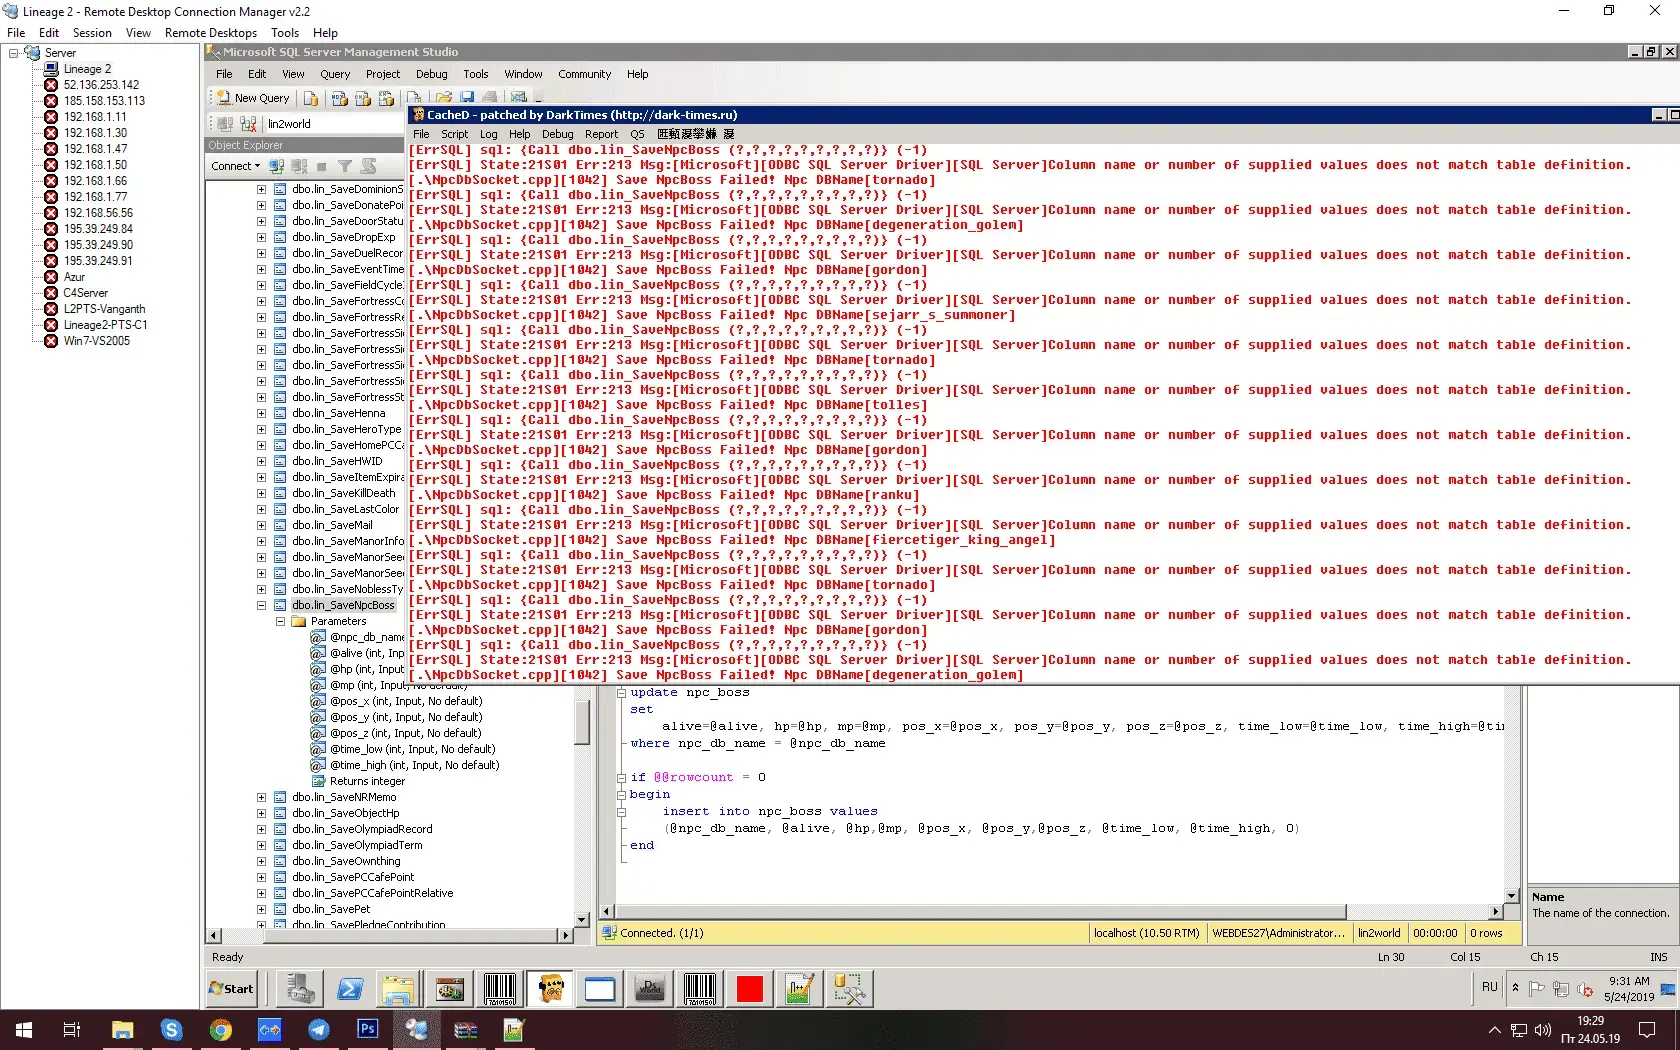Screen dimensions: 1680x1050
Task: Click Analysis Services XMLA Query icon
Action: pyautogui.click(x=387, y=98)
